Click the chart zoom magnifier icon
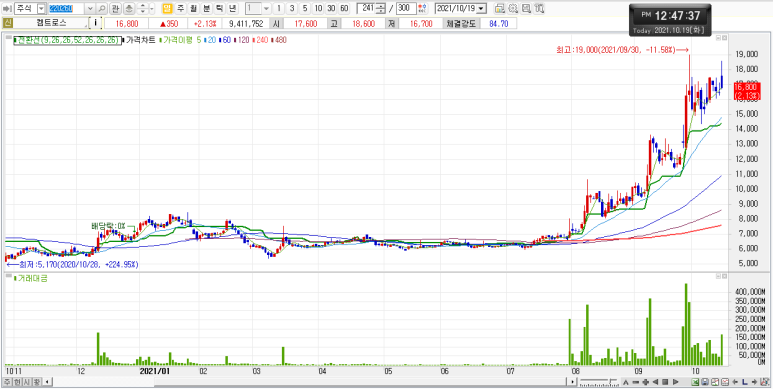Screen dimensions: 773x389 [x=526, y=8]
